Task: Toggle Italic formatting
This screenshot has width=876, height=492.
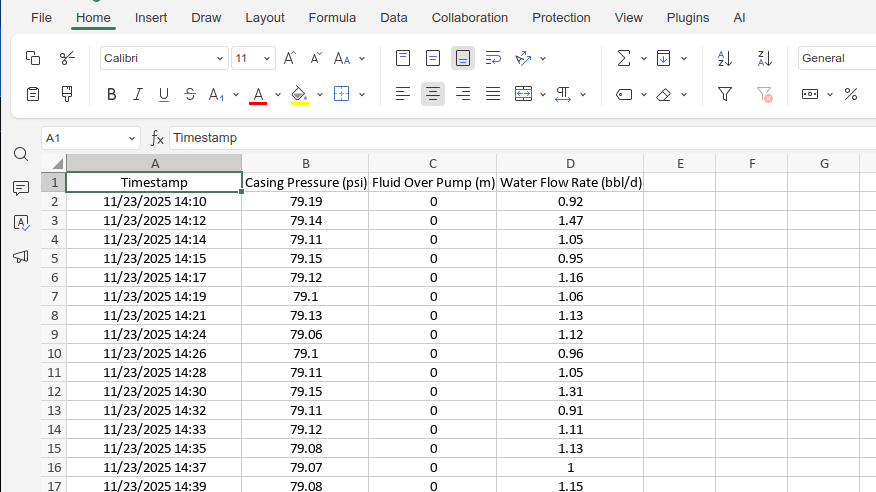Action: point(137,94)
